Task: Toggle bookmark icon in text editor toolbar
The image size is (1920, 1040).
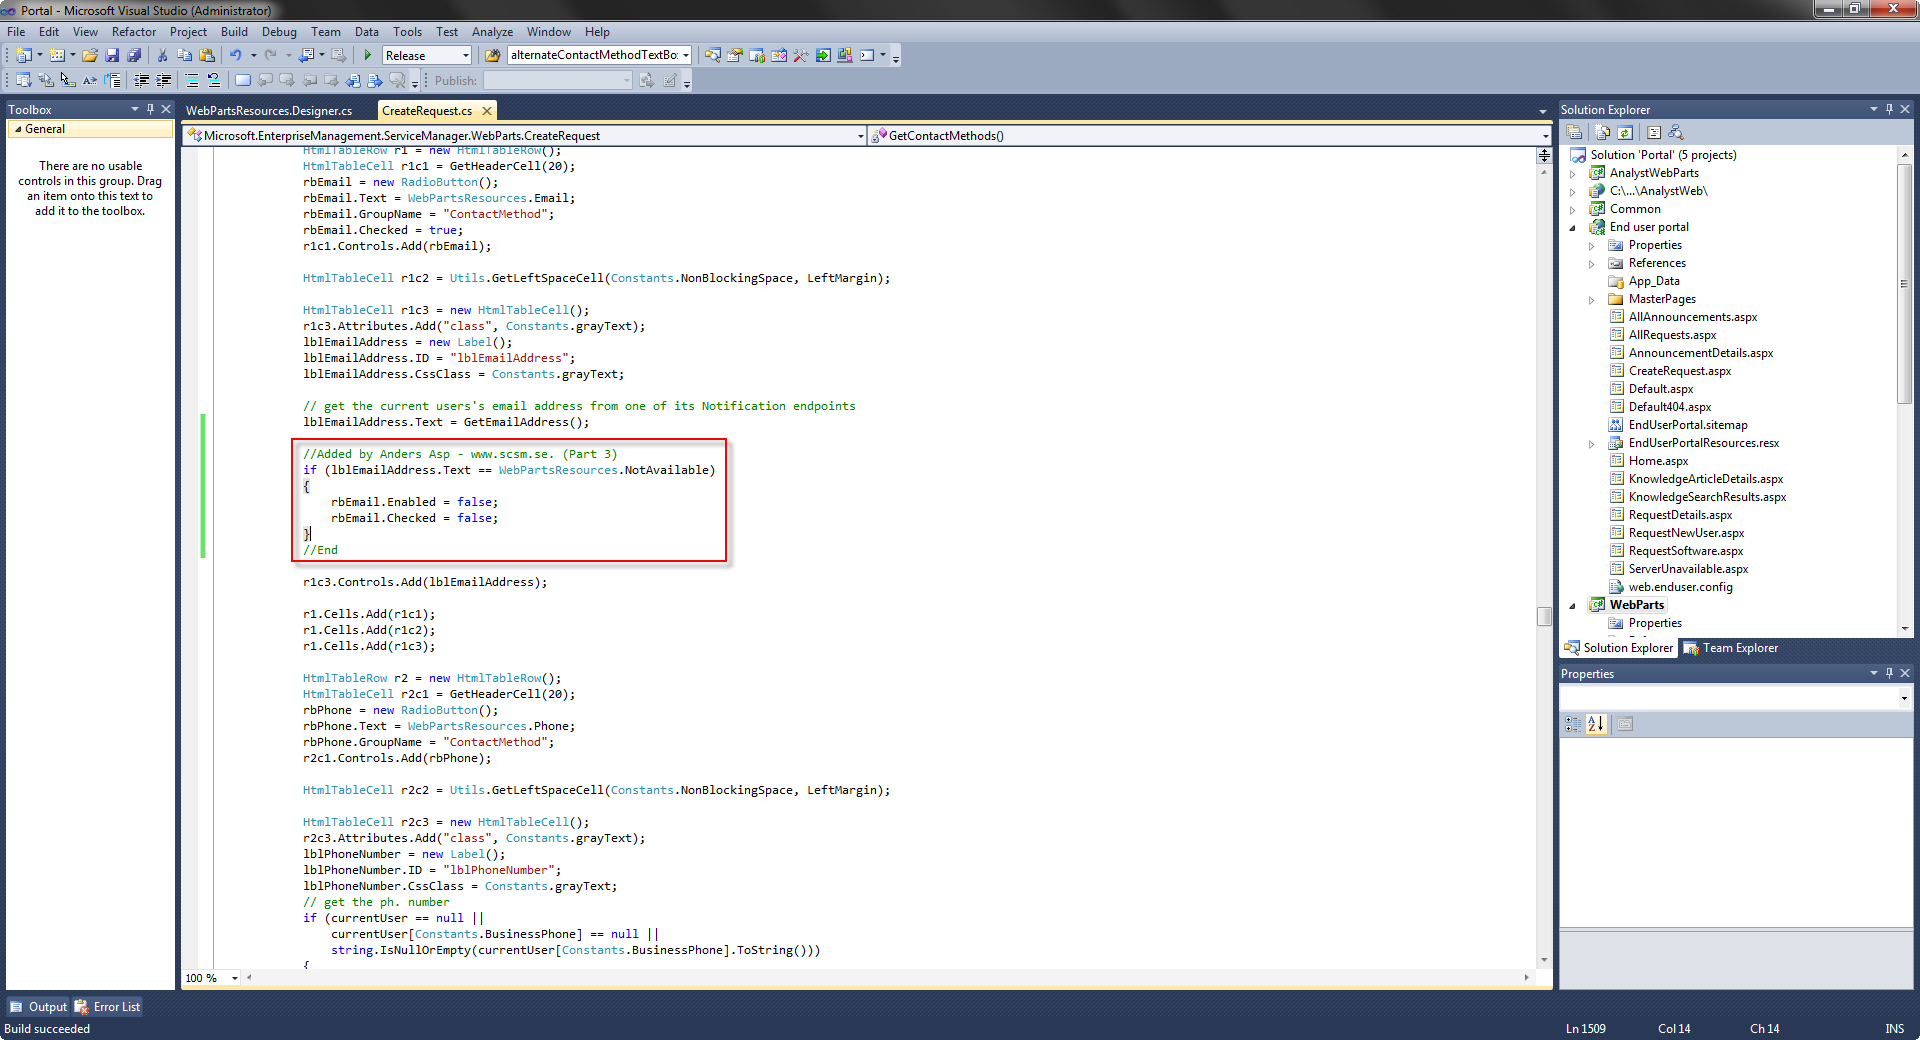Action: click(x=243, y=80)
